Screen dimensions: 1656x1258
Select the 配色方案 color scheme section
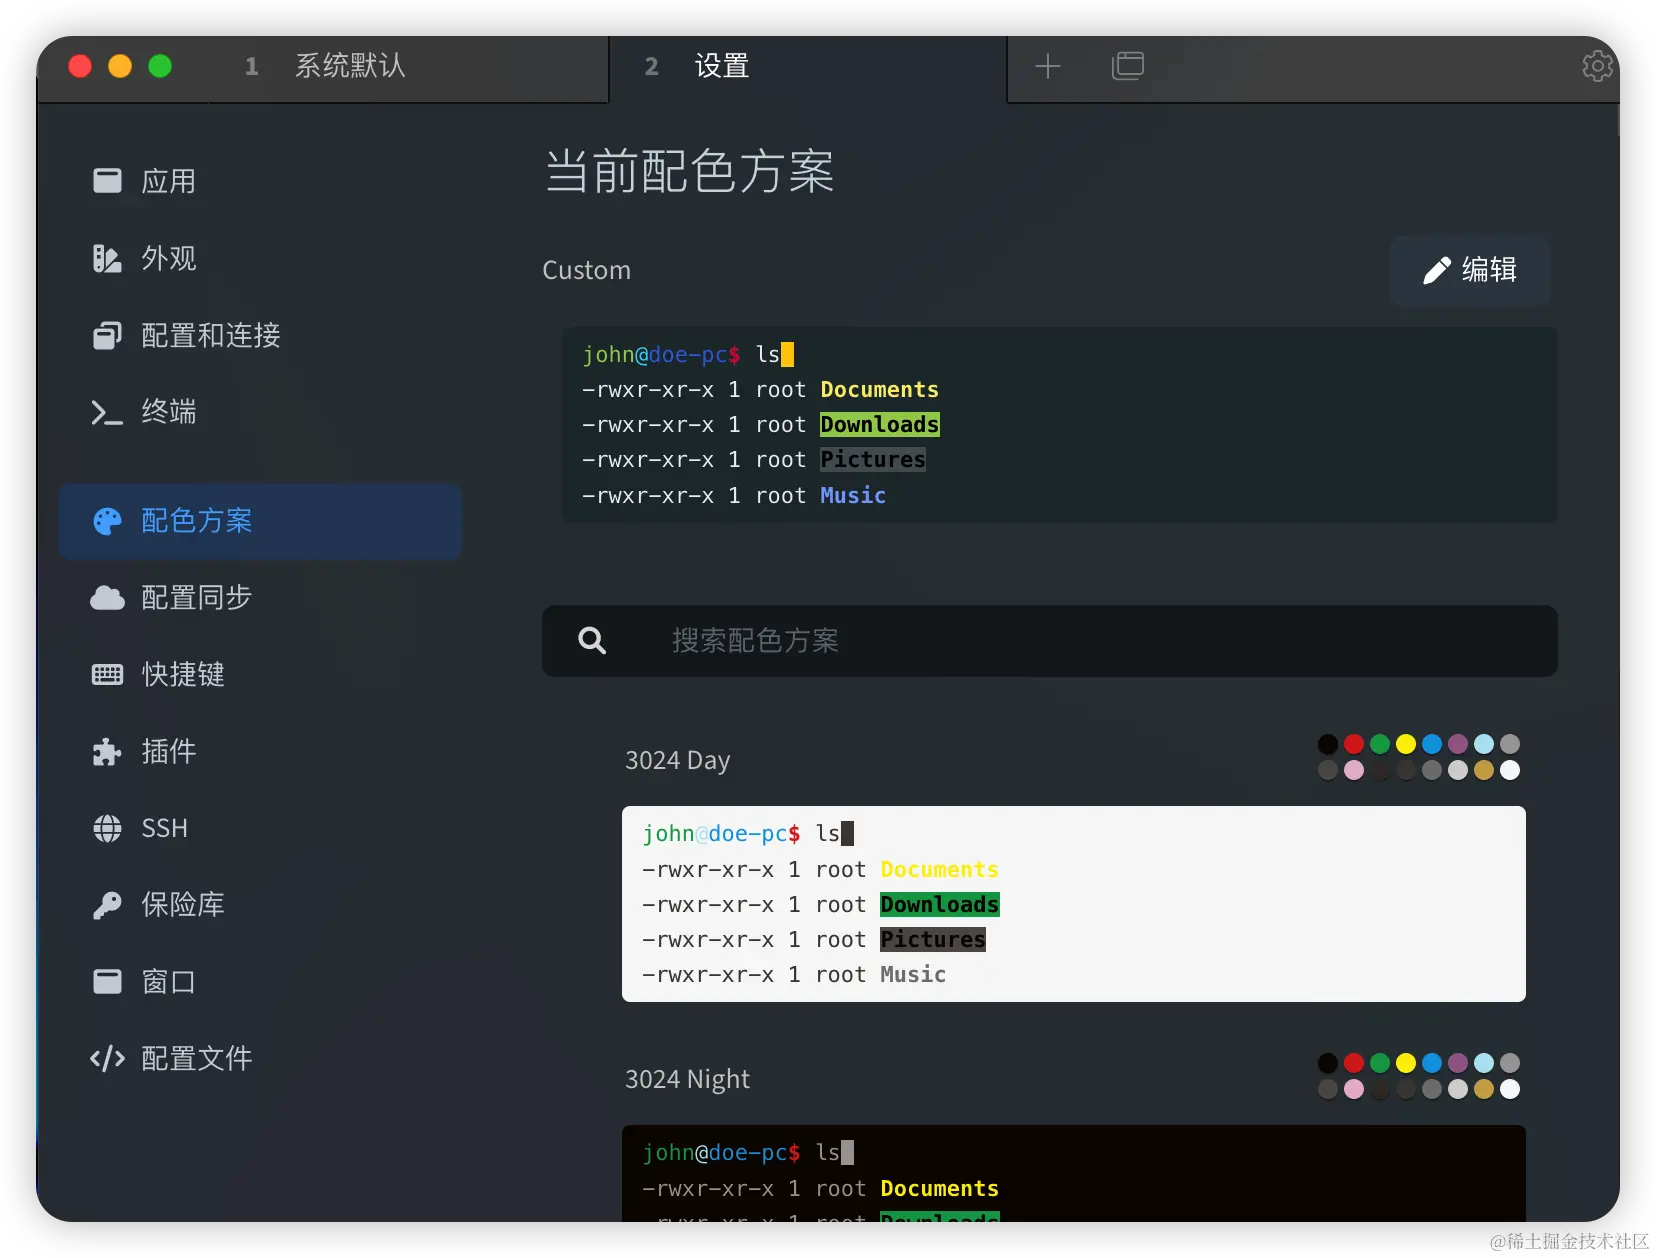[x=260, y=521]
